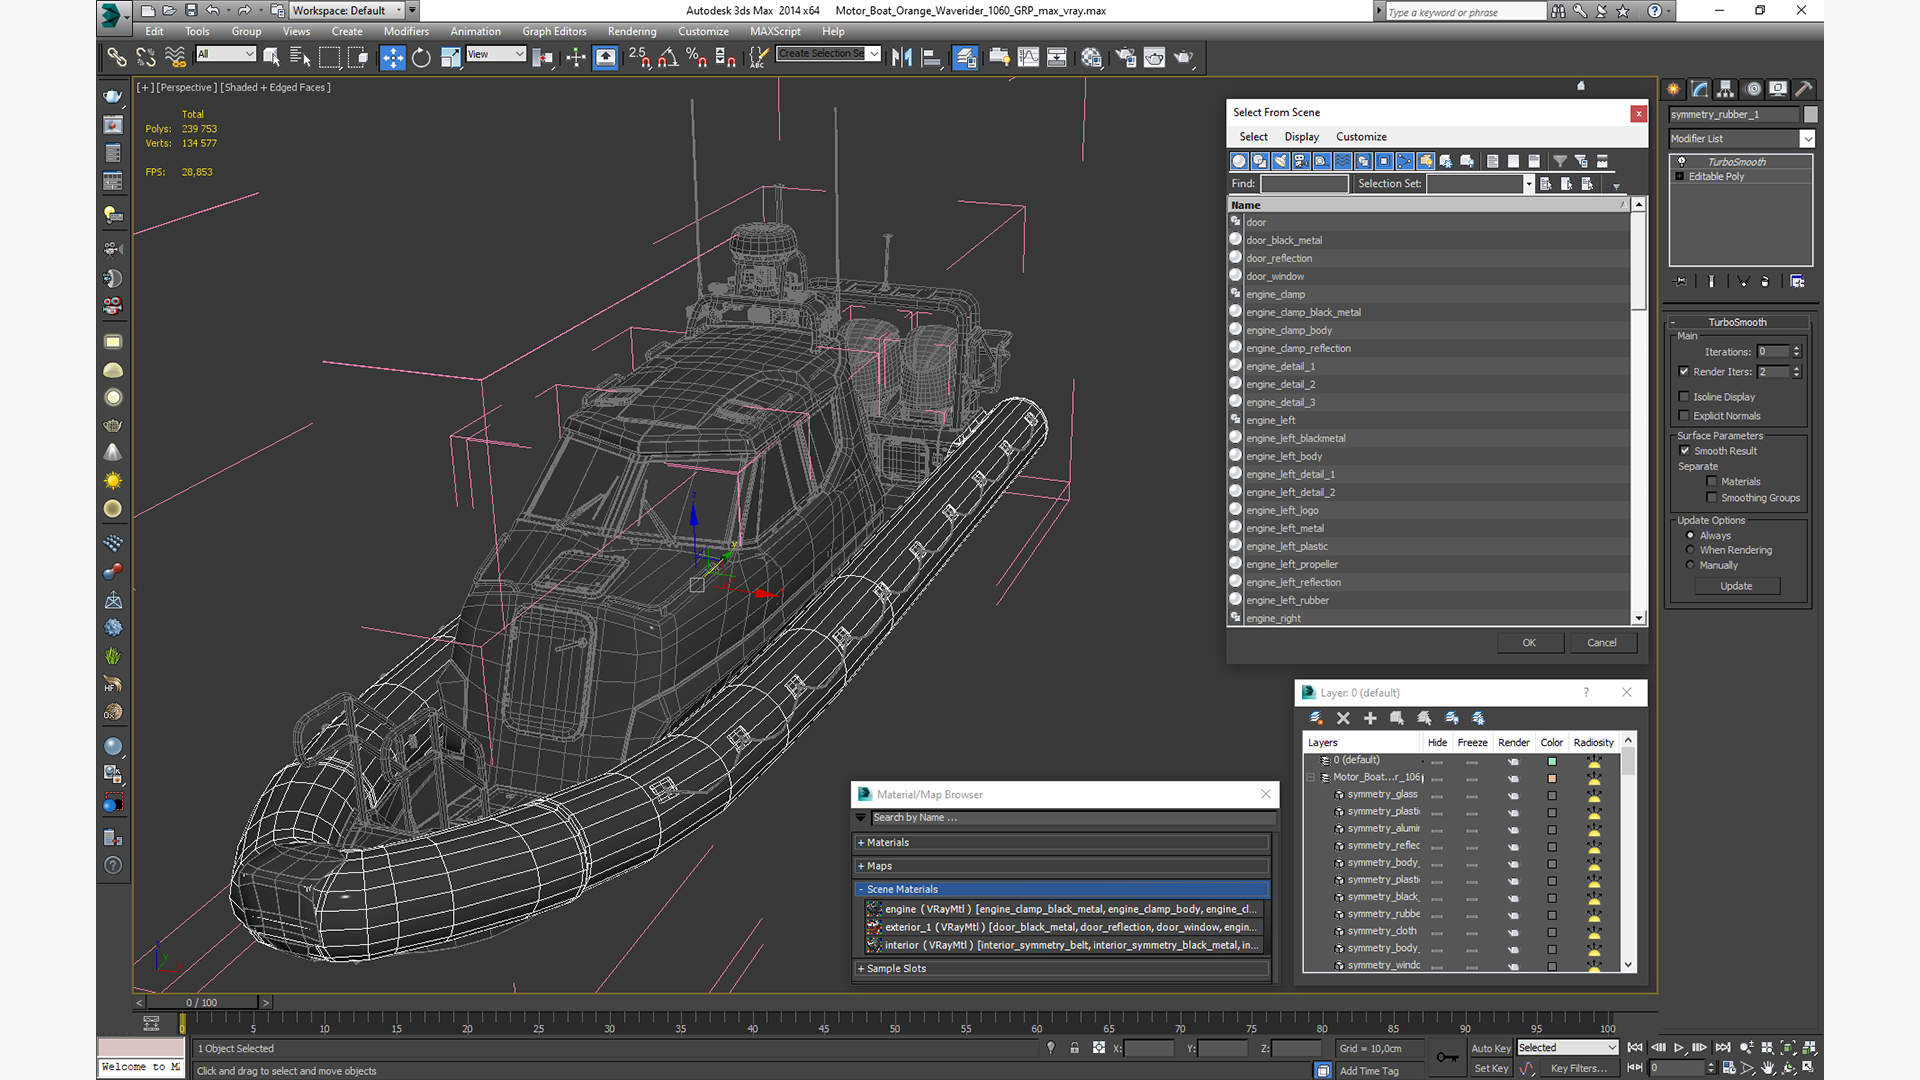Open the Selection Set dropdown

point(1528,184)
